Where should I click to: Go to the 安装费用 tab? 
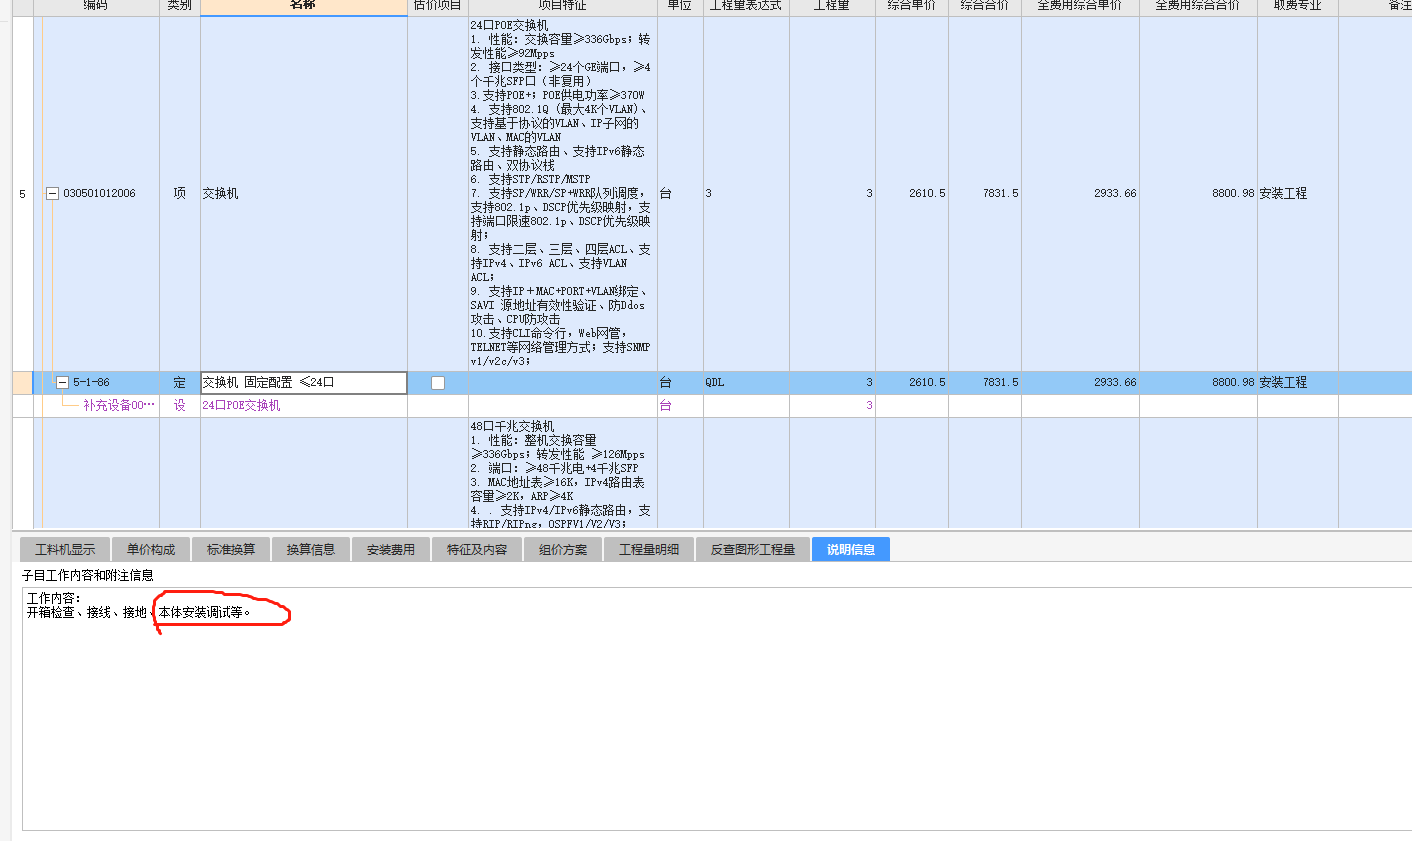391,550
